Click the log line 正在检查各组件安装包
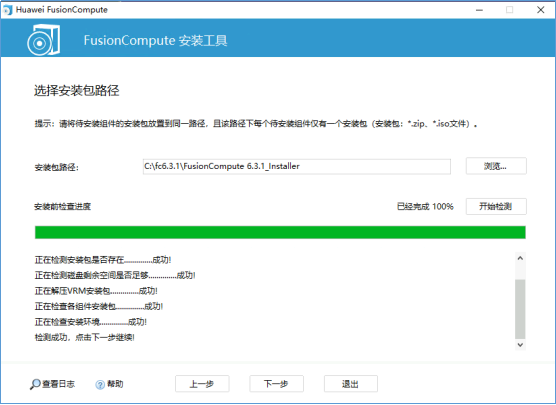Viewport: 556px width, 405px height. (x=99, y=306)
